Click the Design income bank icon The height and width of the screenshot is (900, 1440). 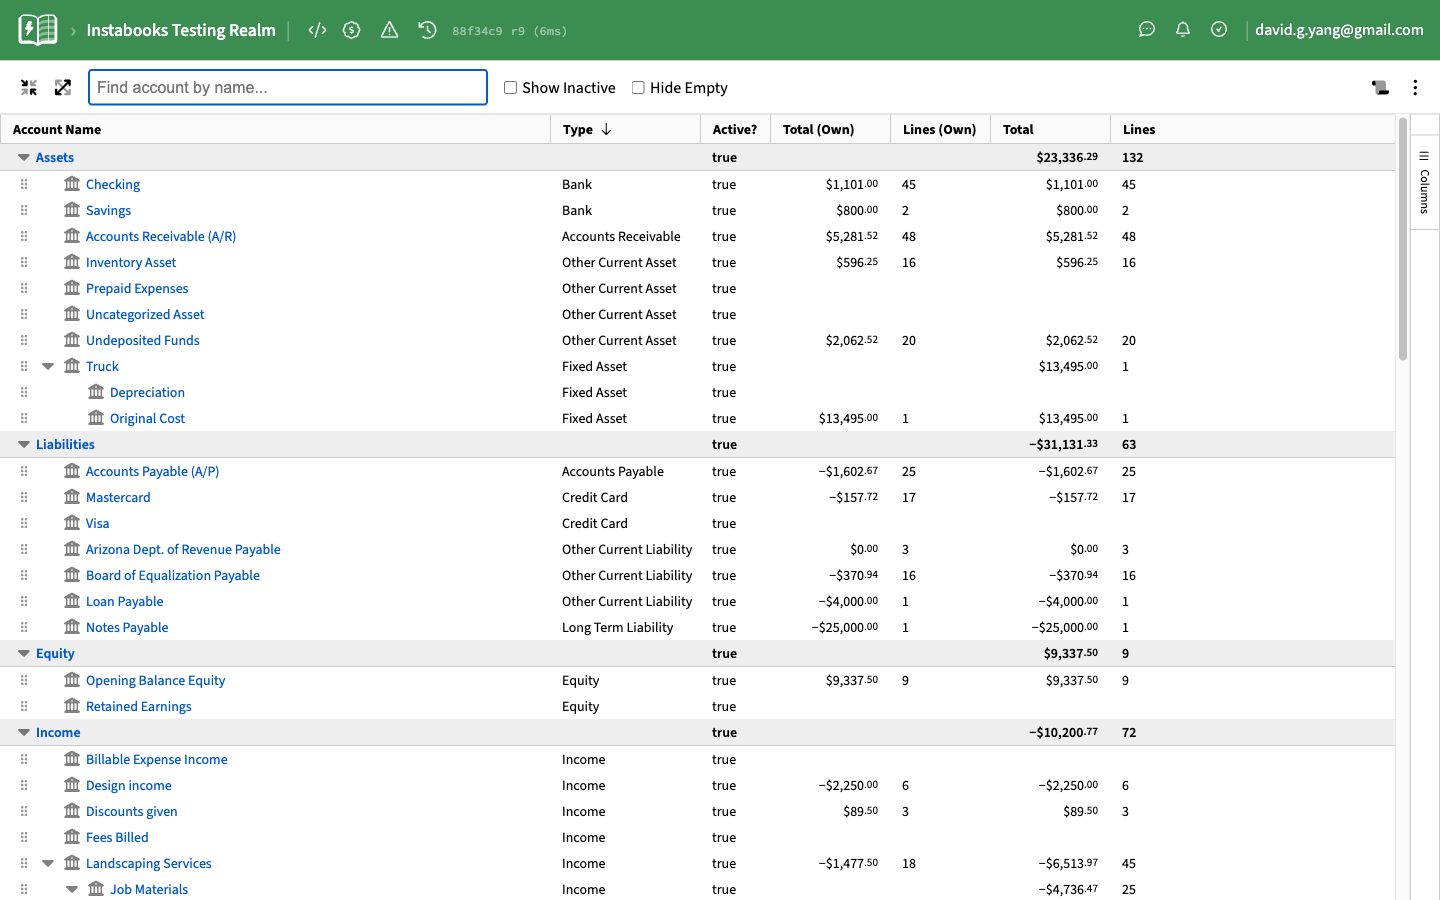click(72, 785)
